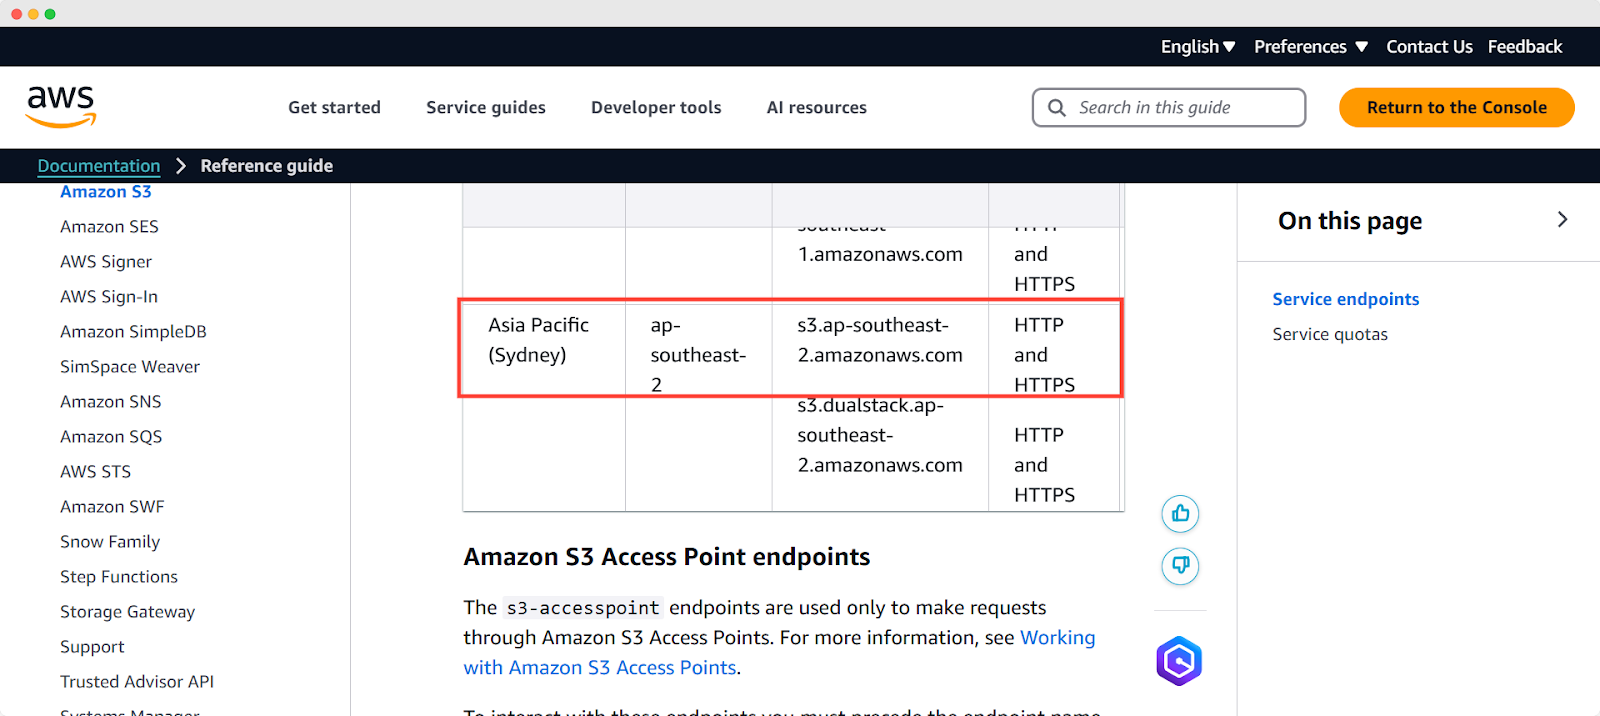Image resolution: width=1600 pixels, height=716 pixels.
Task: Click the AWS logo to go home
Action: (60, 105)
